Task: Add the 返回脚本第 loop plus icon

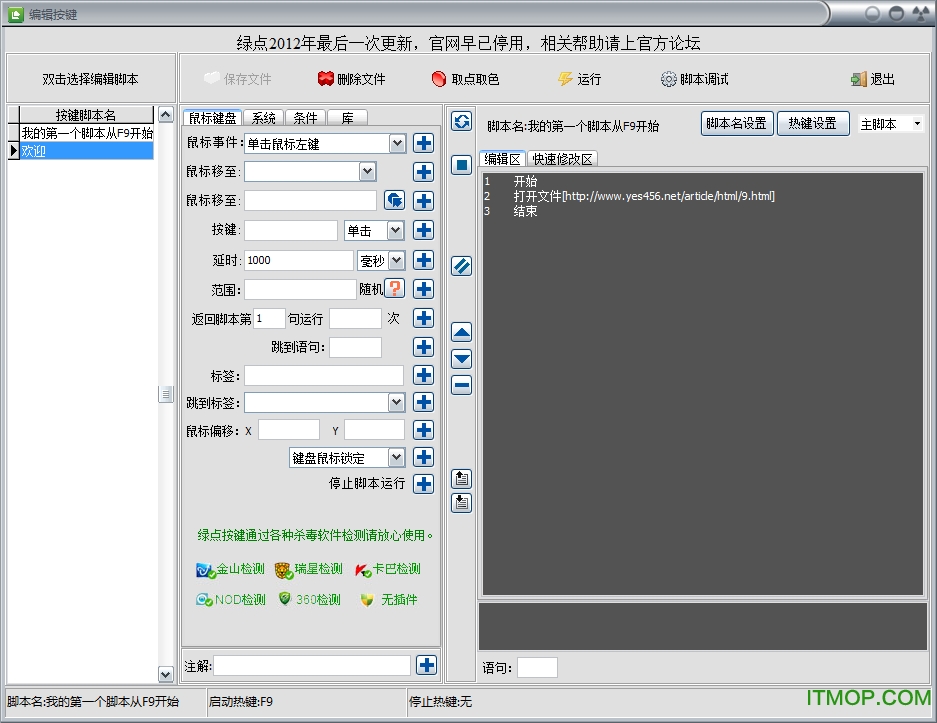Action: pos(424,318)
